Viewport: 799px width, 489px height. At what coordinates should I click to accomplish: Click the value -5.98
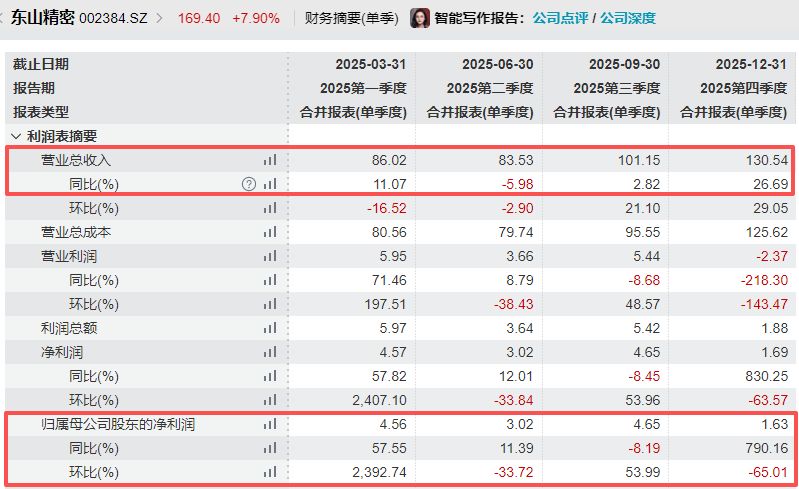pyautogui.click(x=517, y=184)
